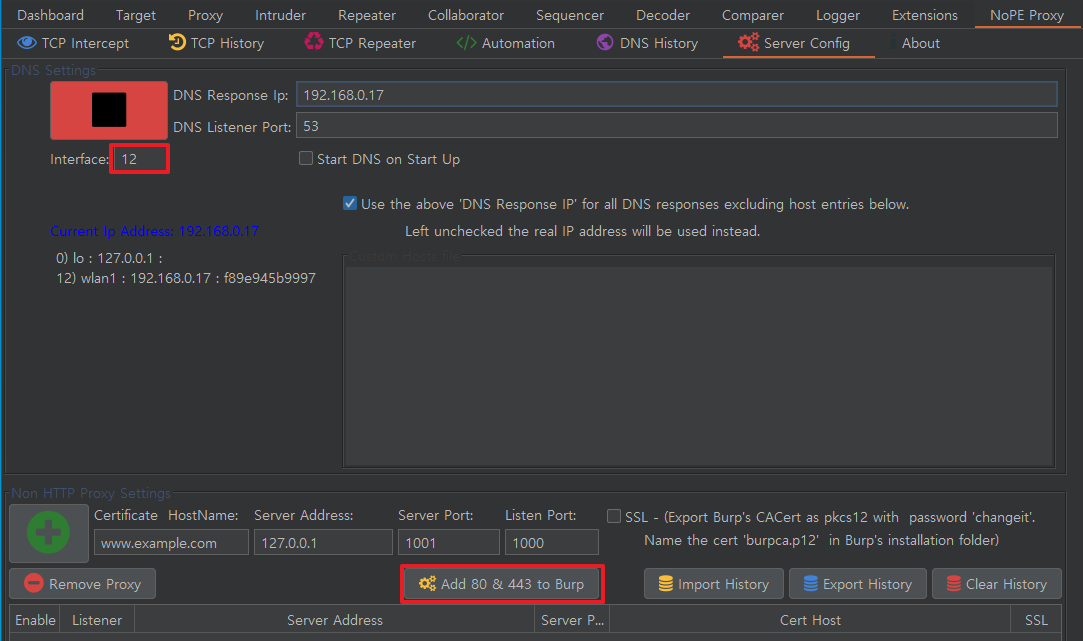1083x641 pixels.
Task: Click the Listener column header
Action: click(97, 620)
